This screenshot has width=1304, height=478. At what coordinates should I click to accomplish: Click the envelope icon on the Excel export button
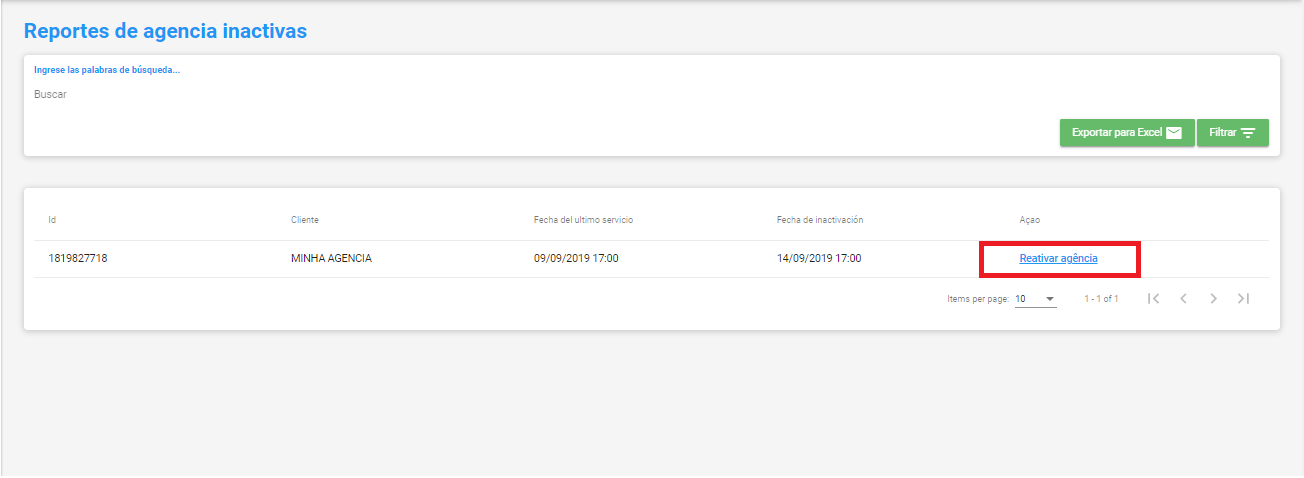coord(1174,133)
